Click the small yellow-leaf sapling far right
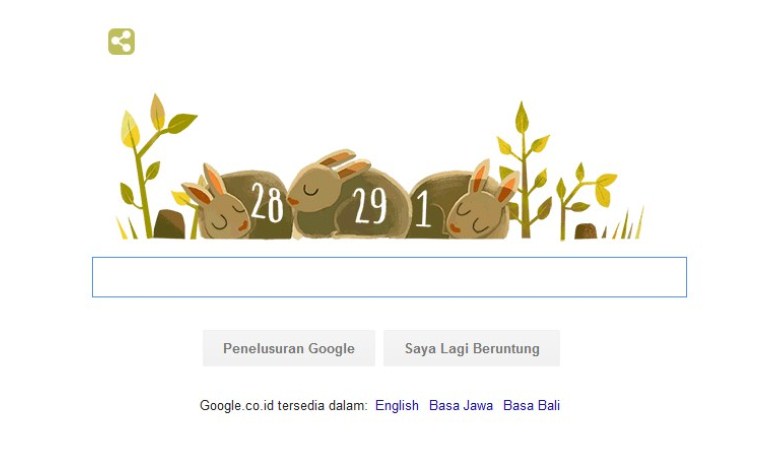Image resolution: width=770 pixels, height=470 pixels. [x=584, y=199]
